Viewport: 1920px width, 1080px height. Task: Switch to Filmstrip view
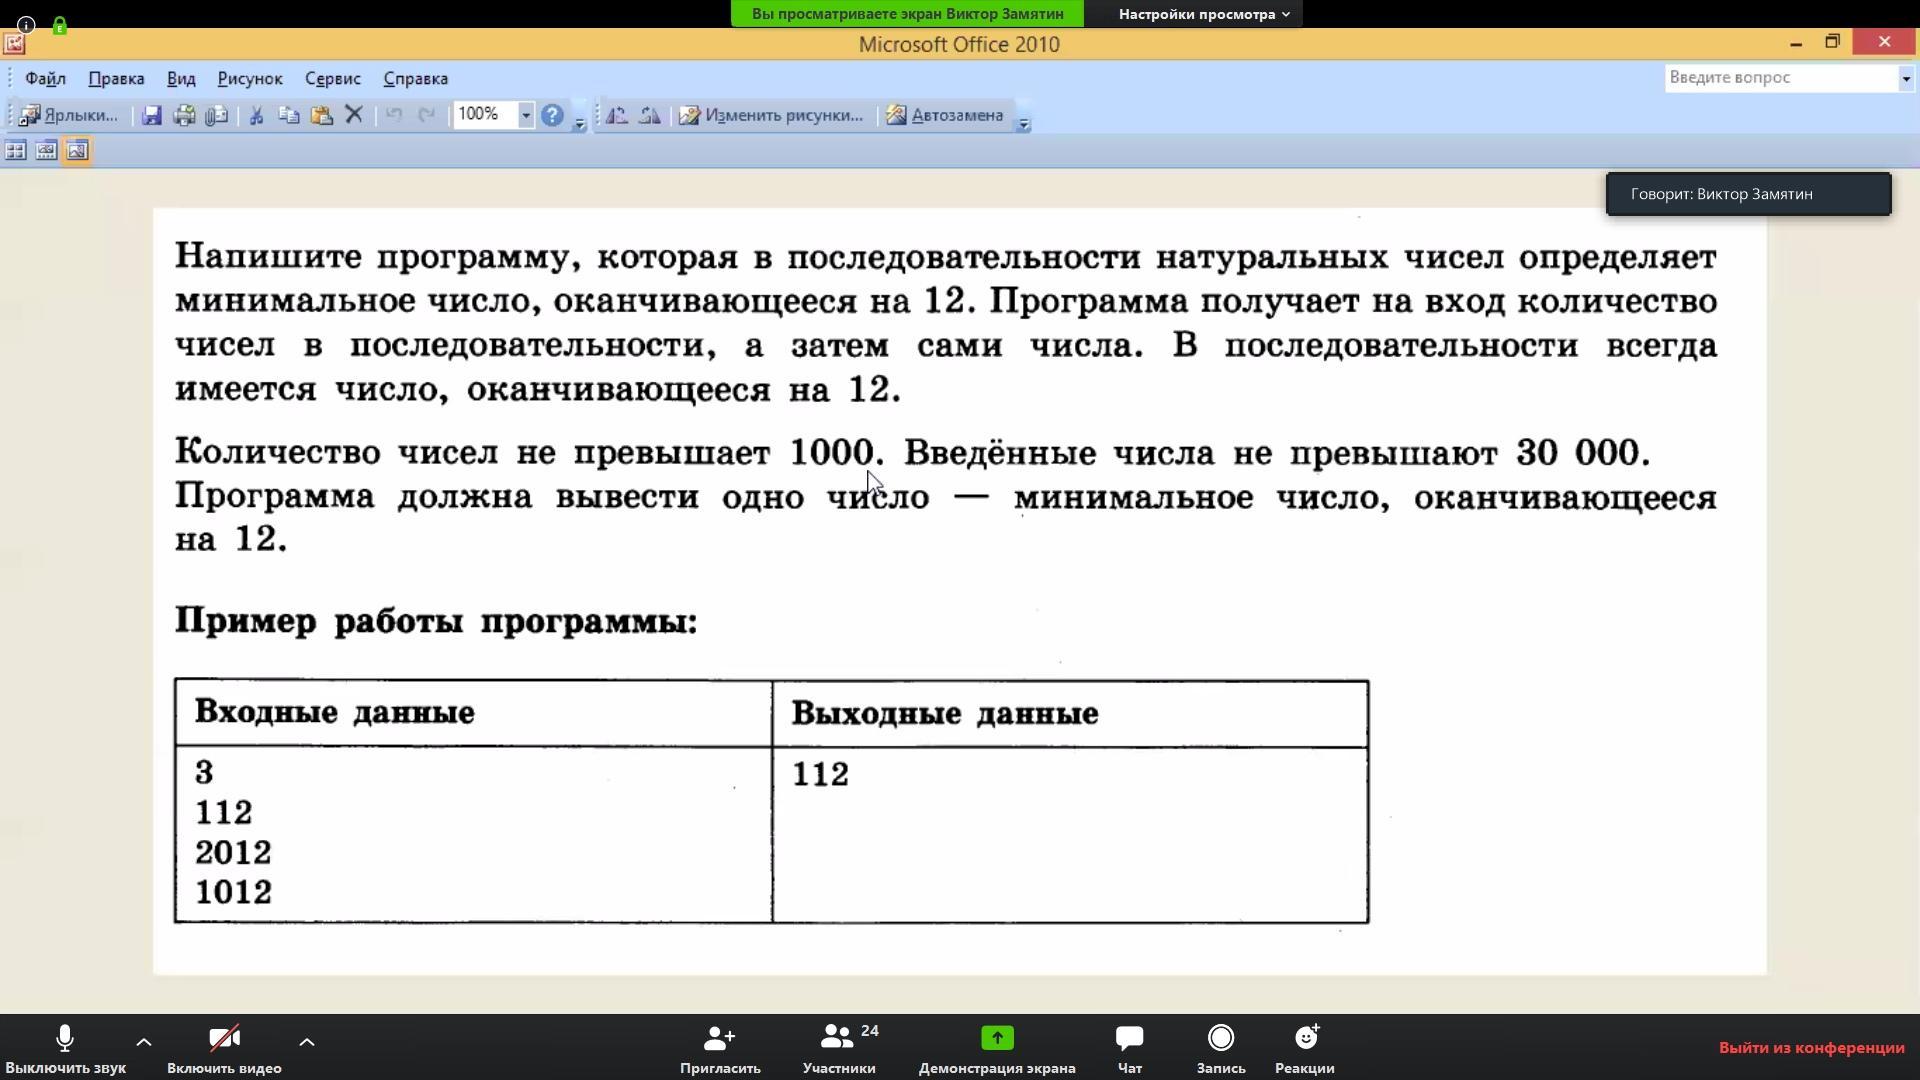[x=46, y=151]
